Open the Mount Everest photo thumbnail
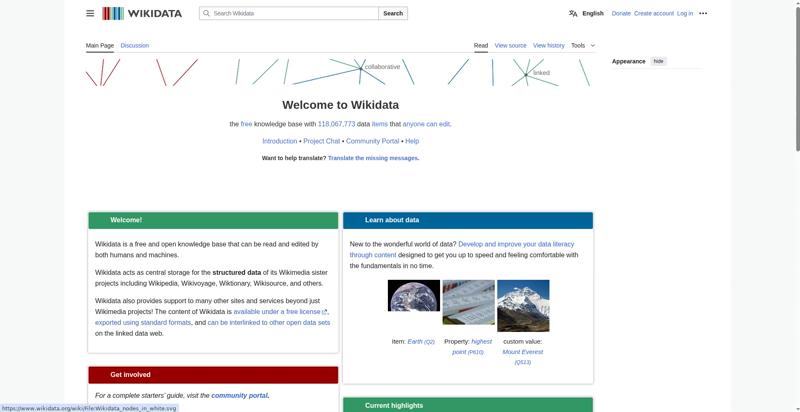The width and height of the screenshot is (800, 412). (x=523, y=305)
